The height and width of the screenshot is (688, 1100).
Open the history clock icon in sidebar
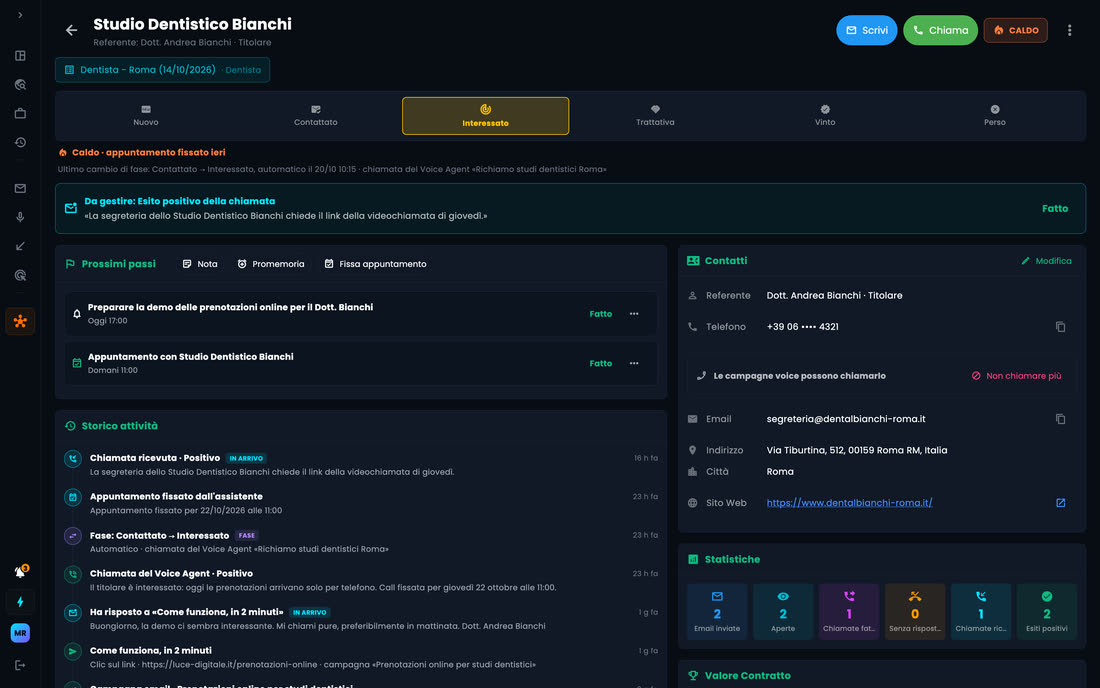click(x=20, y=142)
